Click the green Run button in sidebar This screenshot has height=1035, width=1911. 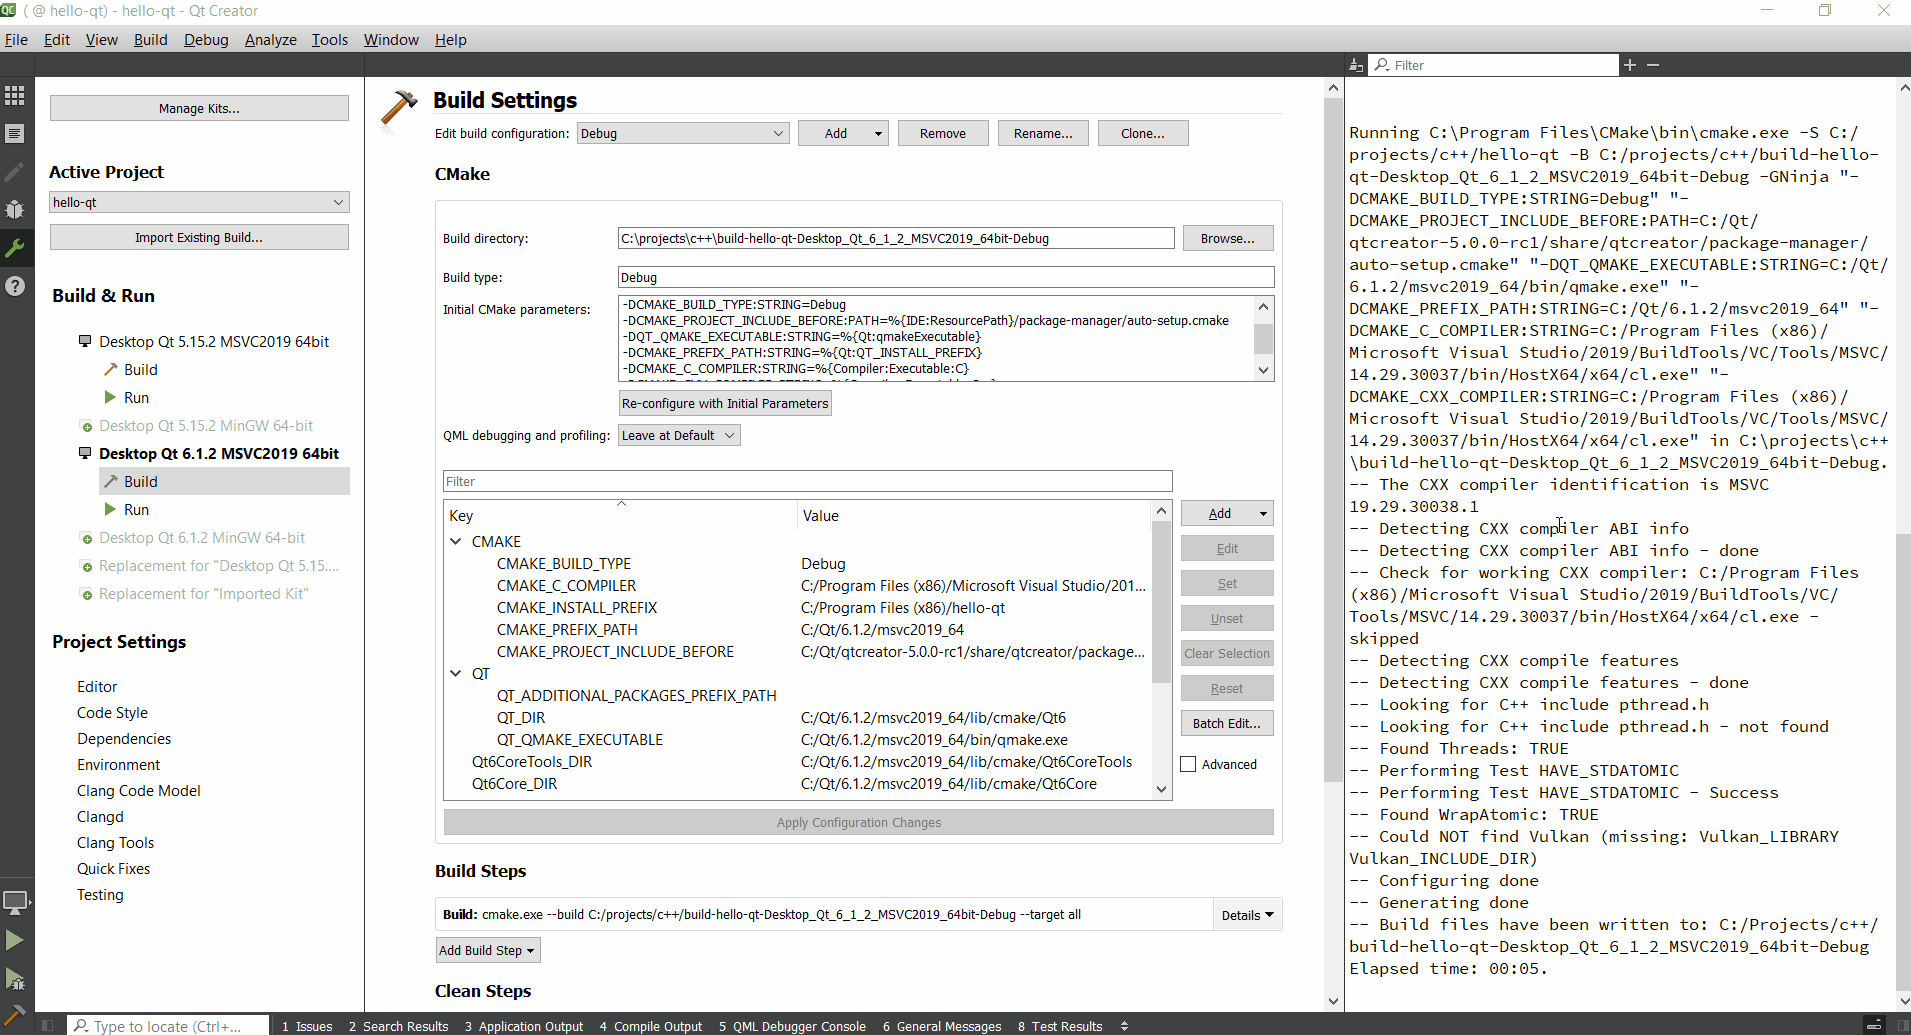pos(15,940)
